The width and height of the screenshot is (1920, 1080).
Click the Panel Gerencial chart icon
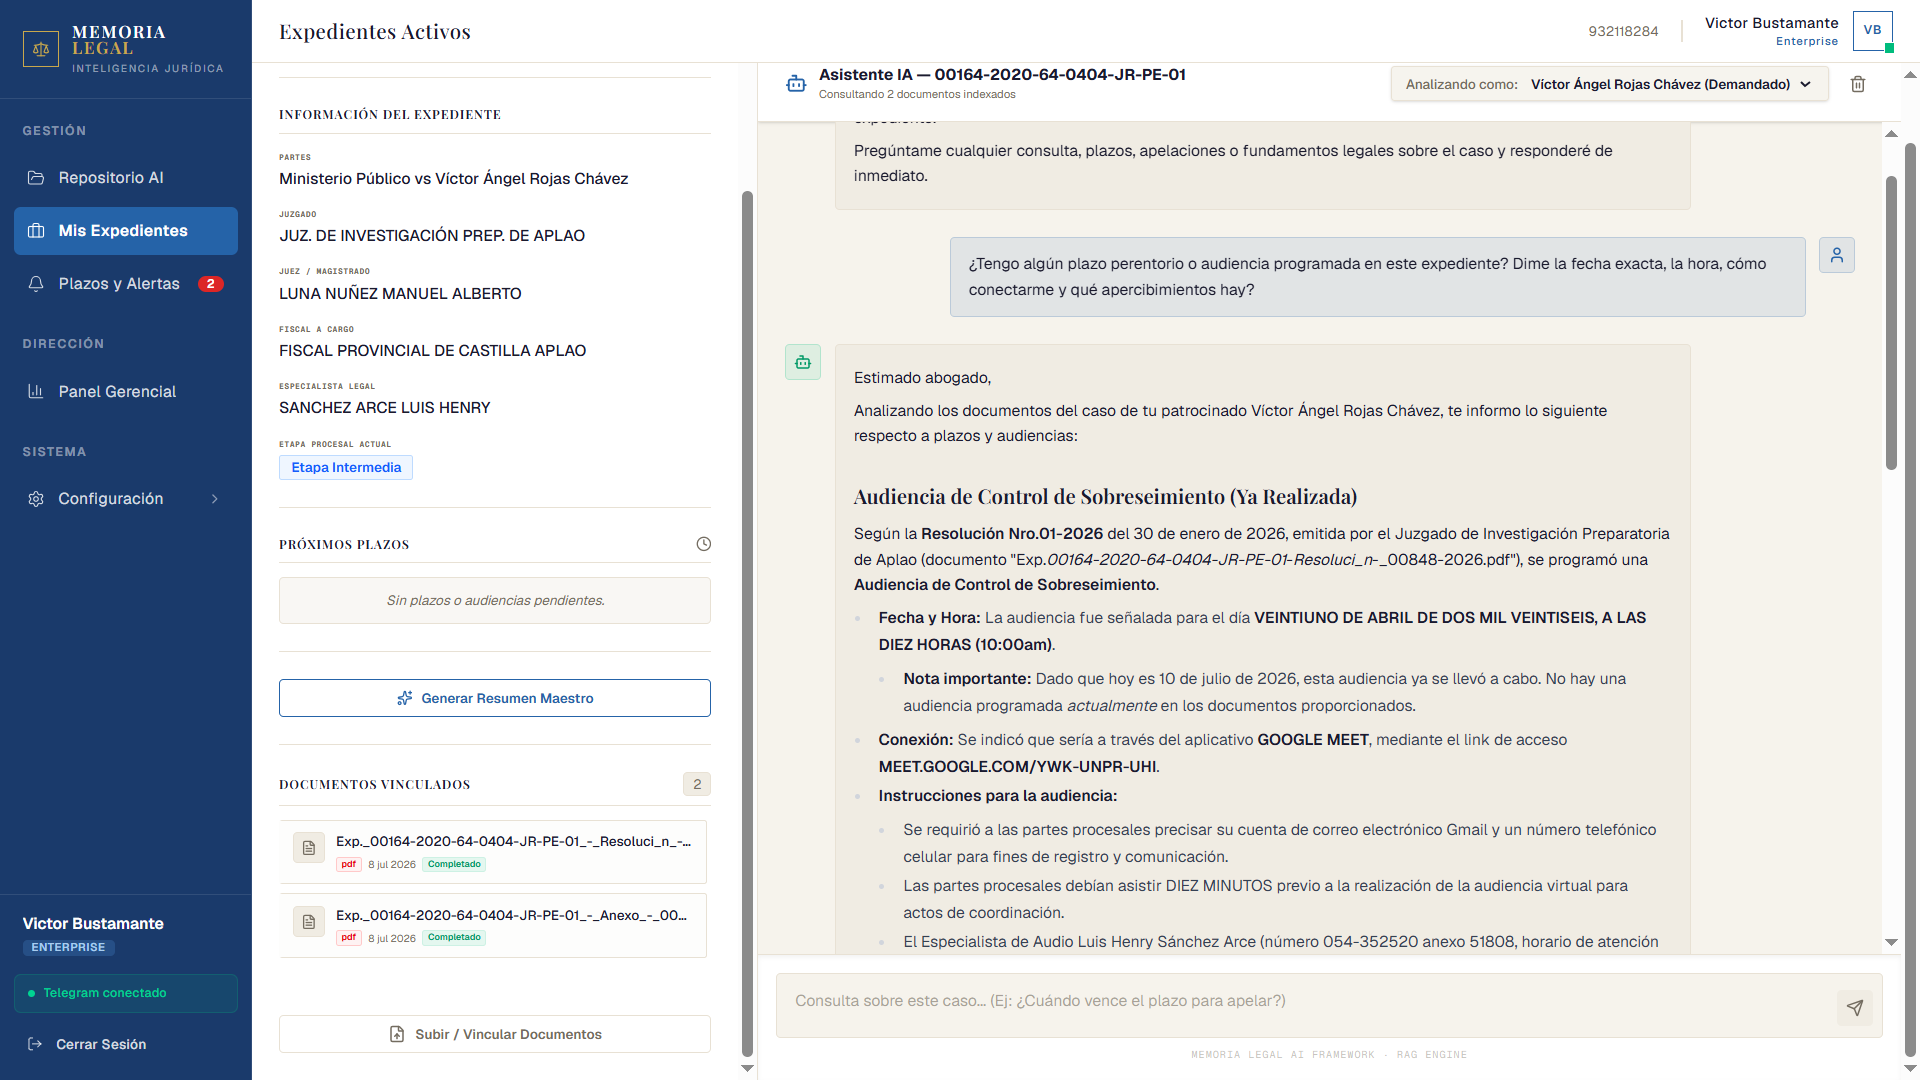coord(36,392)
